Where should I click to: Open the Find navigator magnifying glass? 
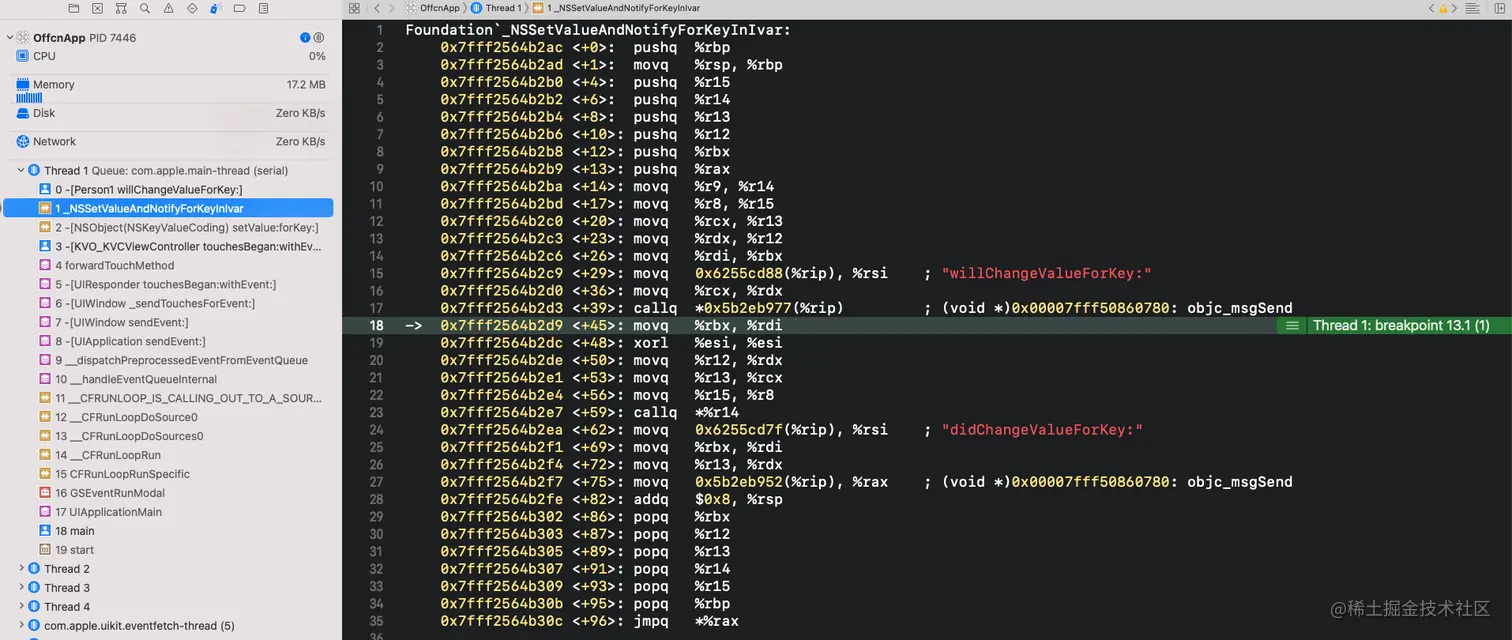[x=146, y=8]
